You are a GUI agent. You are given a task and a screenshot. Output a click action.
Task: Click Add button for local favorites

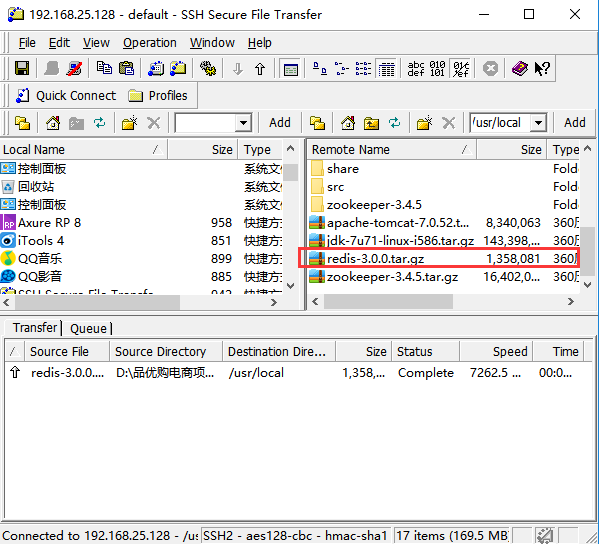280,123
